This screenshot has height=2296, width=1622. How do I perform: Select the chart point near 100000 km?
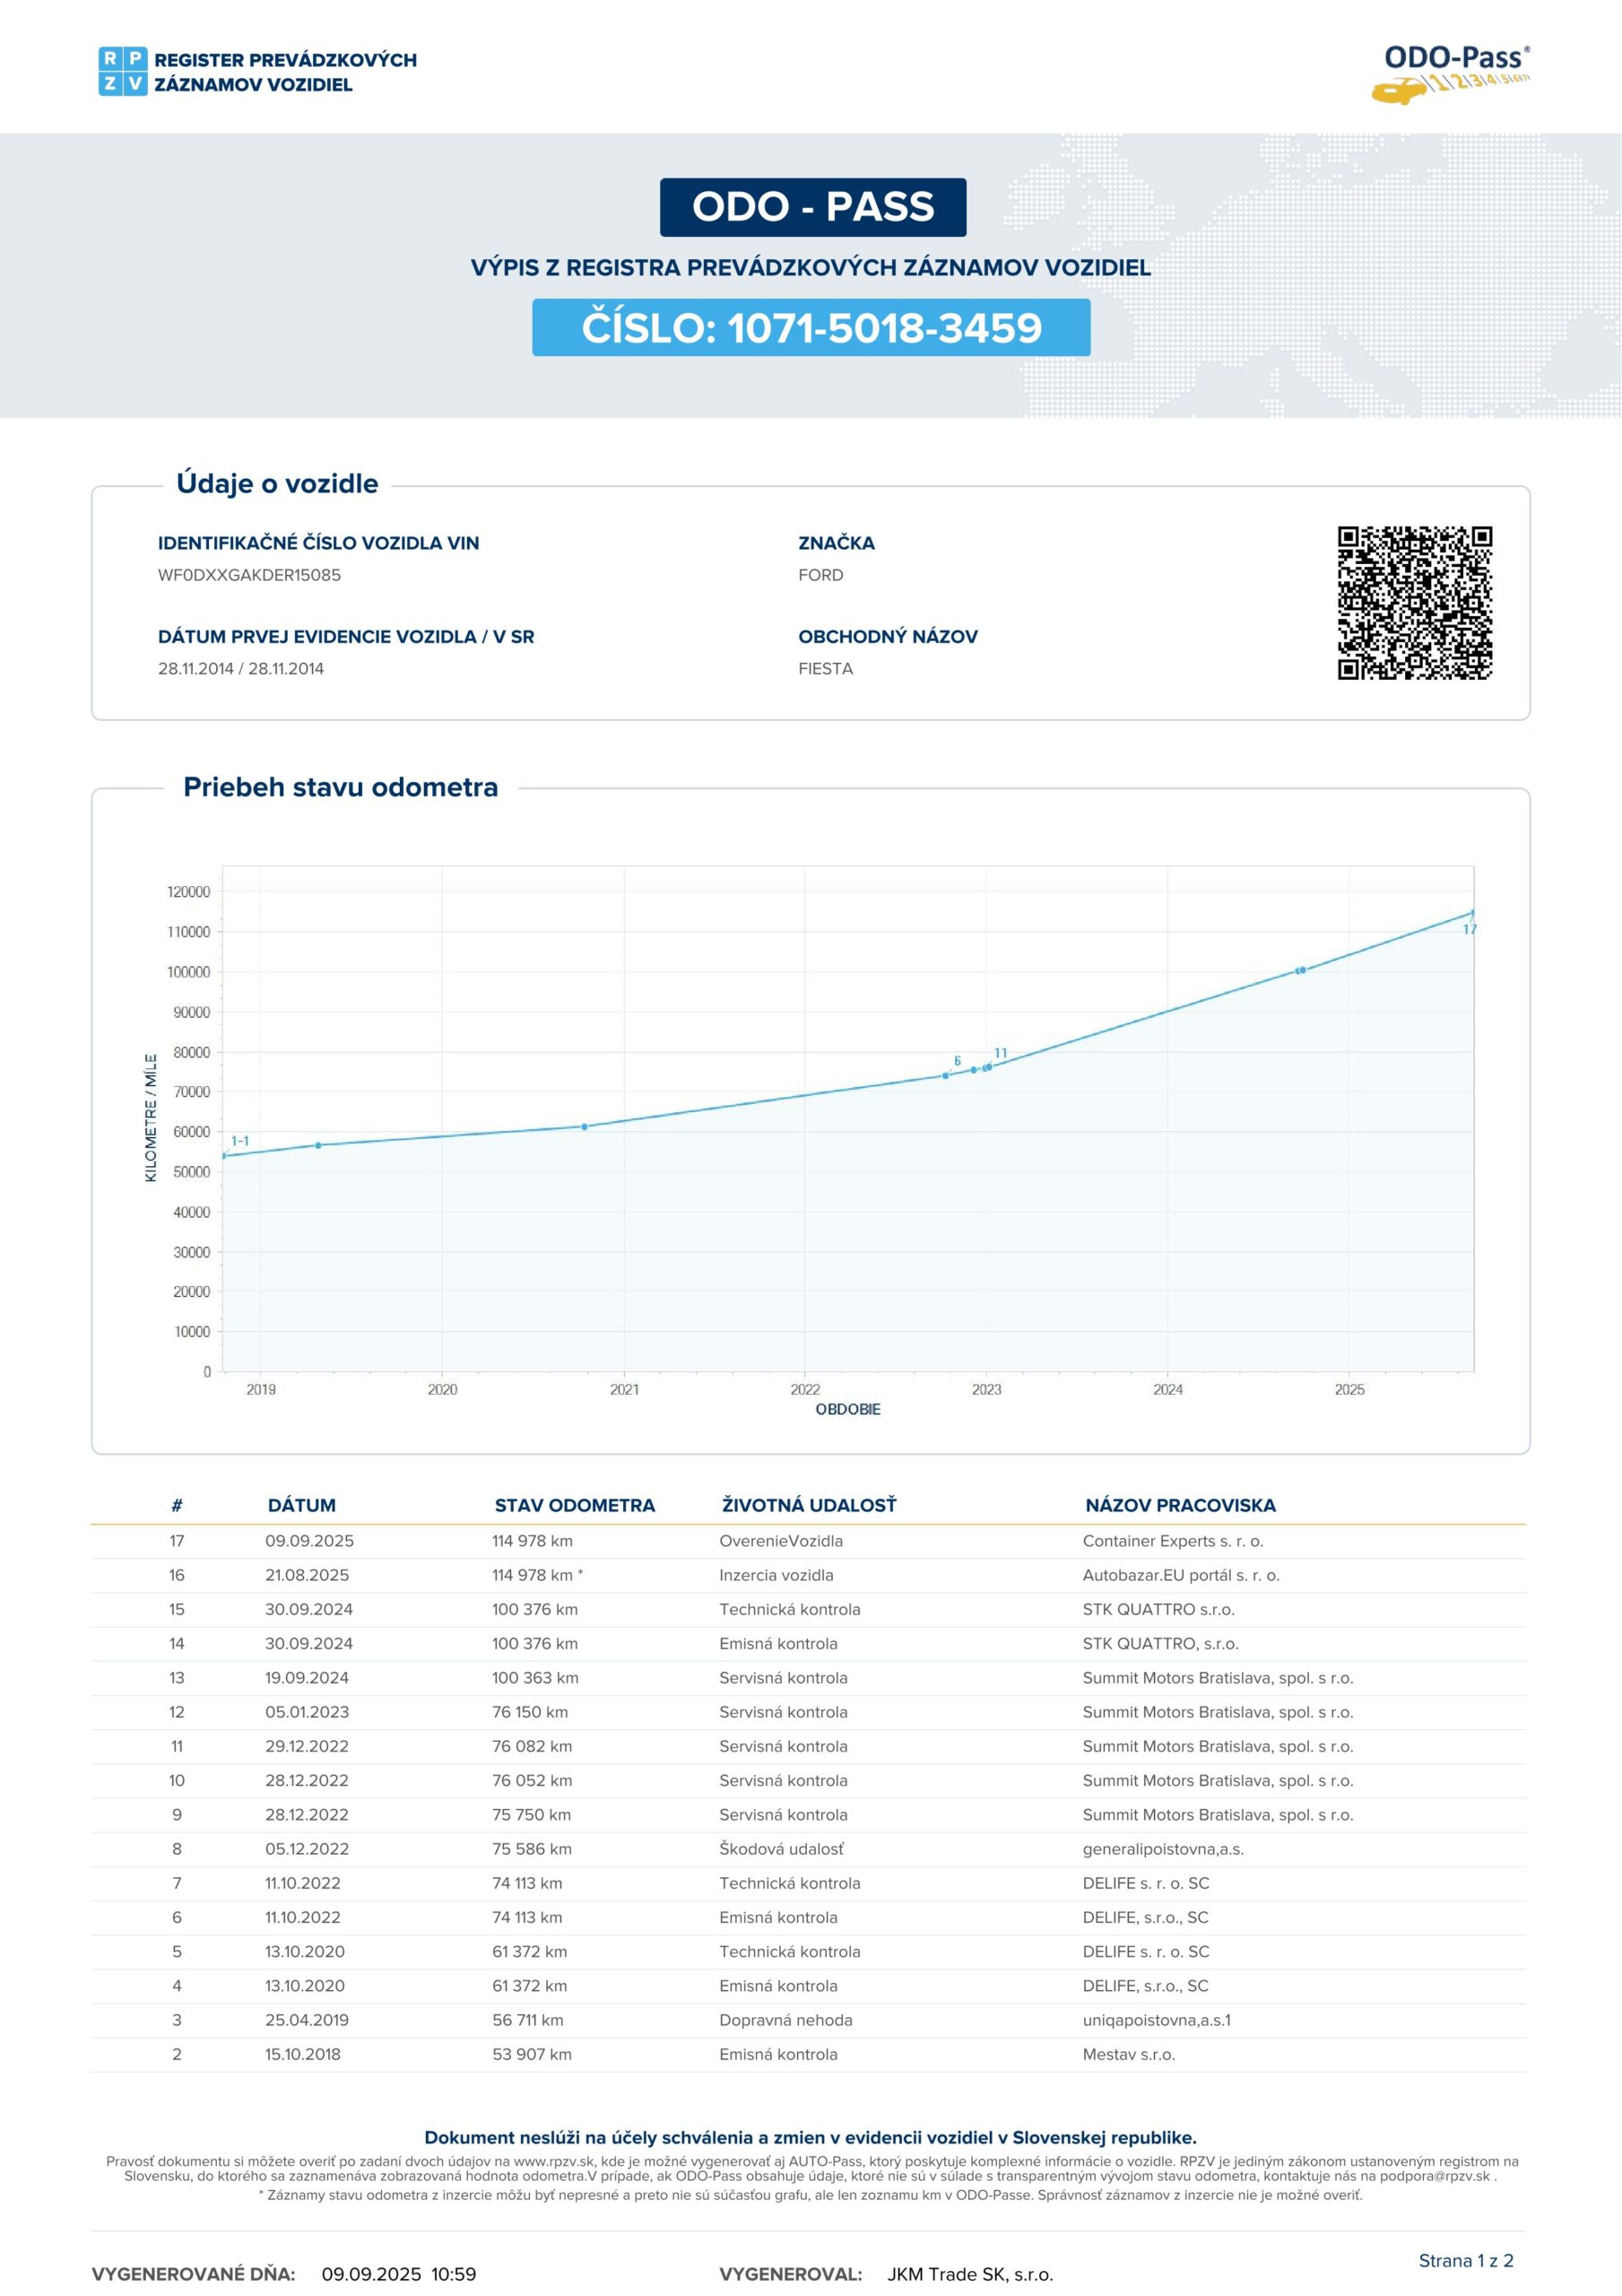coord(1300,970)
